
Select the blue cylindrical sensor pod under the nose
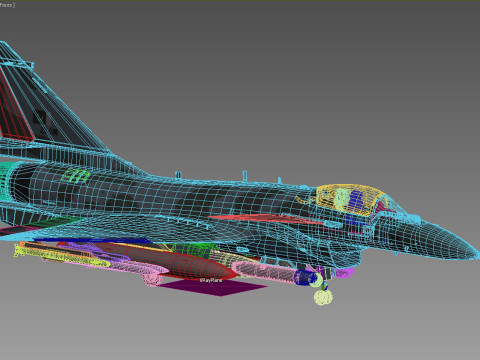305,277
